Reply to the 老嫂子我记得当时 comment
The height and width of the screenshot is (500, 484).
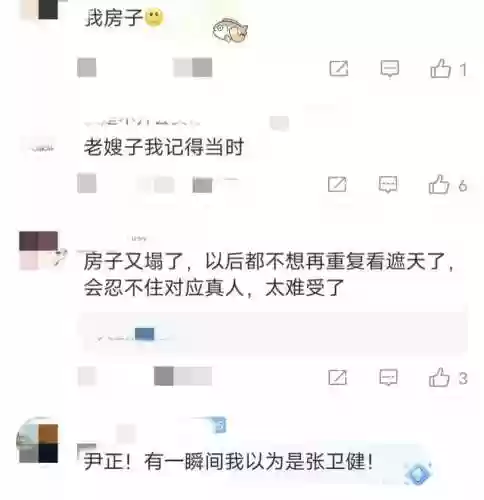tap(388, 184)
